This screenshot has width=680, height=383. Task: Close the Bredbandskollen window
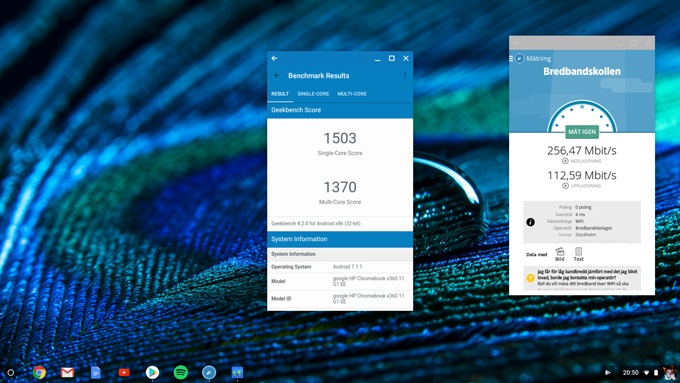pos(648,43)
